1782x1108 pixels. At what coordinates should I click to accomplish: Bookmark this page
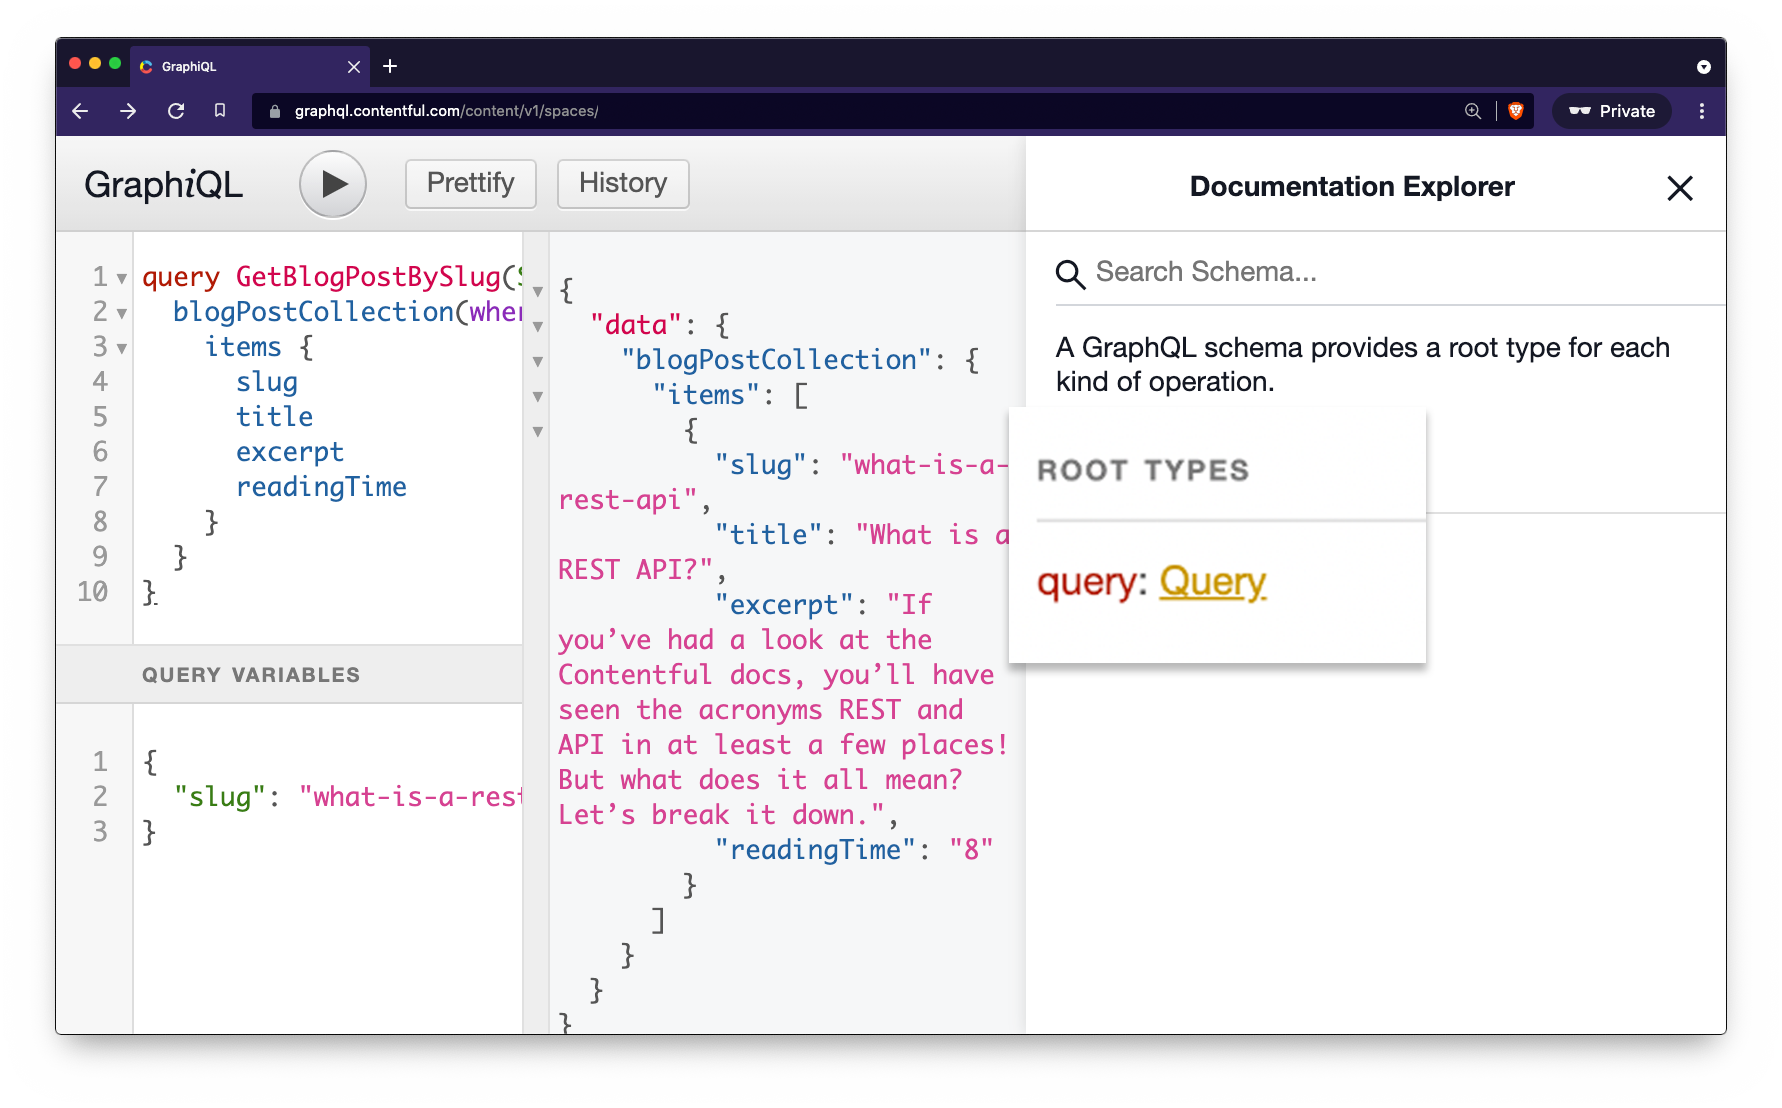tap(220, 111)
